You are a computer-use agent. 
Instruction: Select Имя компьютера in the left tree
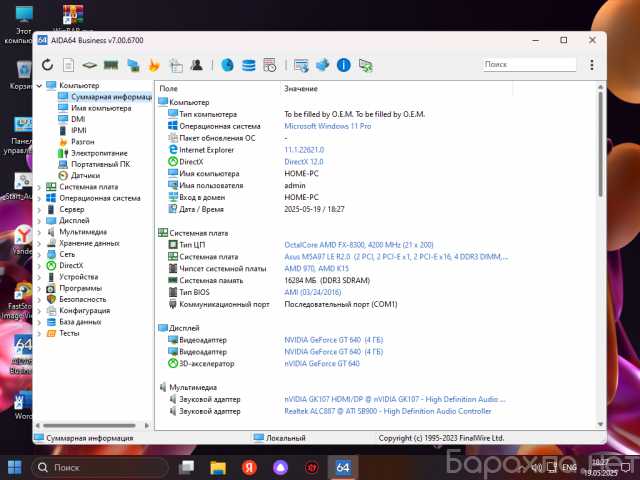coord(101,108)
